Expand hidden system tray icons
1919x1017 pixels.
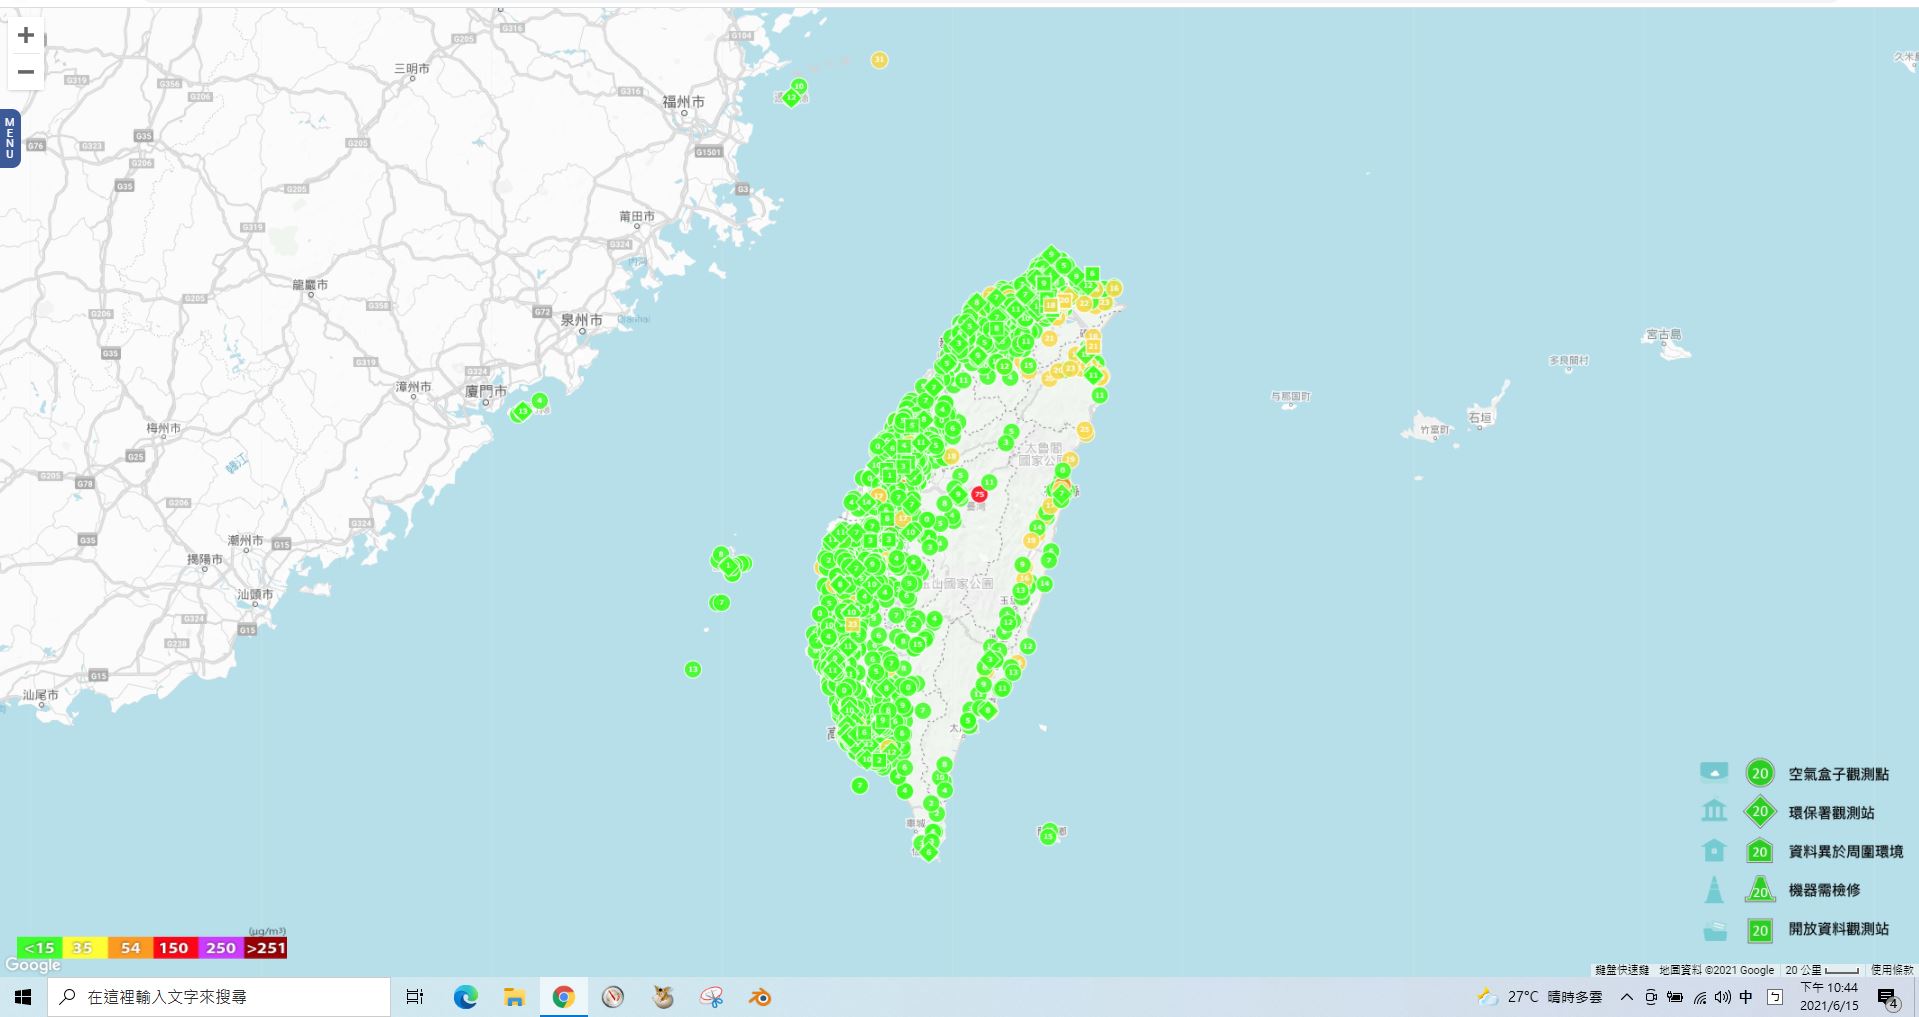(1627, 997)
